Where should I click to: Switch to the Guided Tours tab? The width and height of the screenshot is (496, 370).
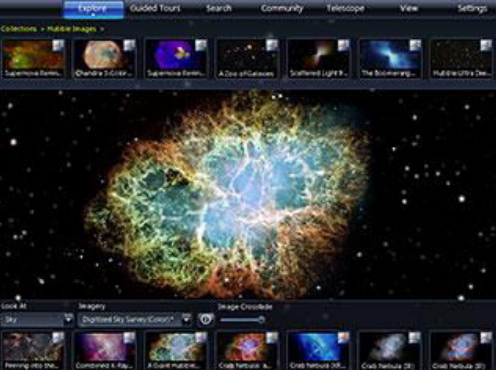pos(156,8)
